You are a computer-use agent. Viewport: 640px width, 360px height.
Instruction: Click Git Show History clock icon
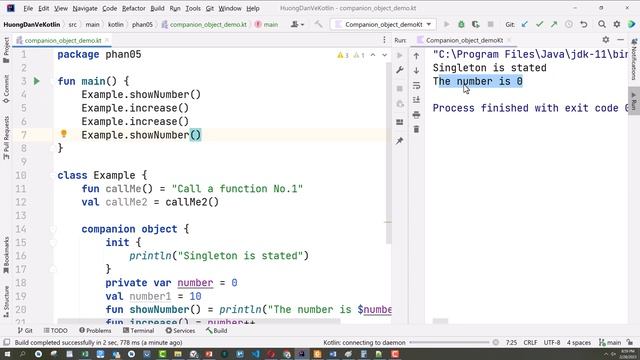(x=569, y=24)
